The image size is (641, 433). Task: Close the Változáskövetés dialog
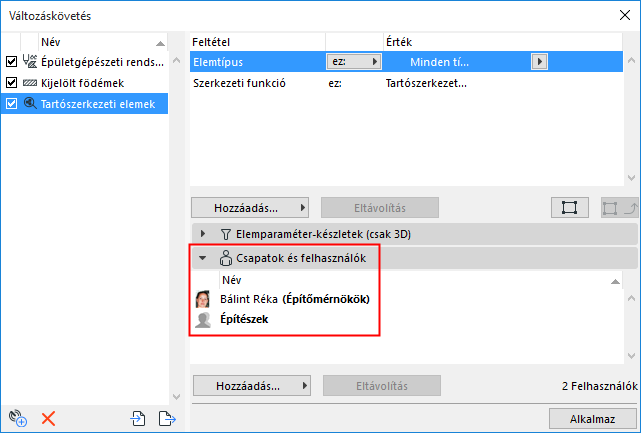[625, 16]
